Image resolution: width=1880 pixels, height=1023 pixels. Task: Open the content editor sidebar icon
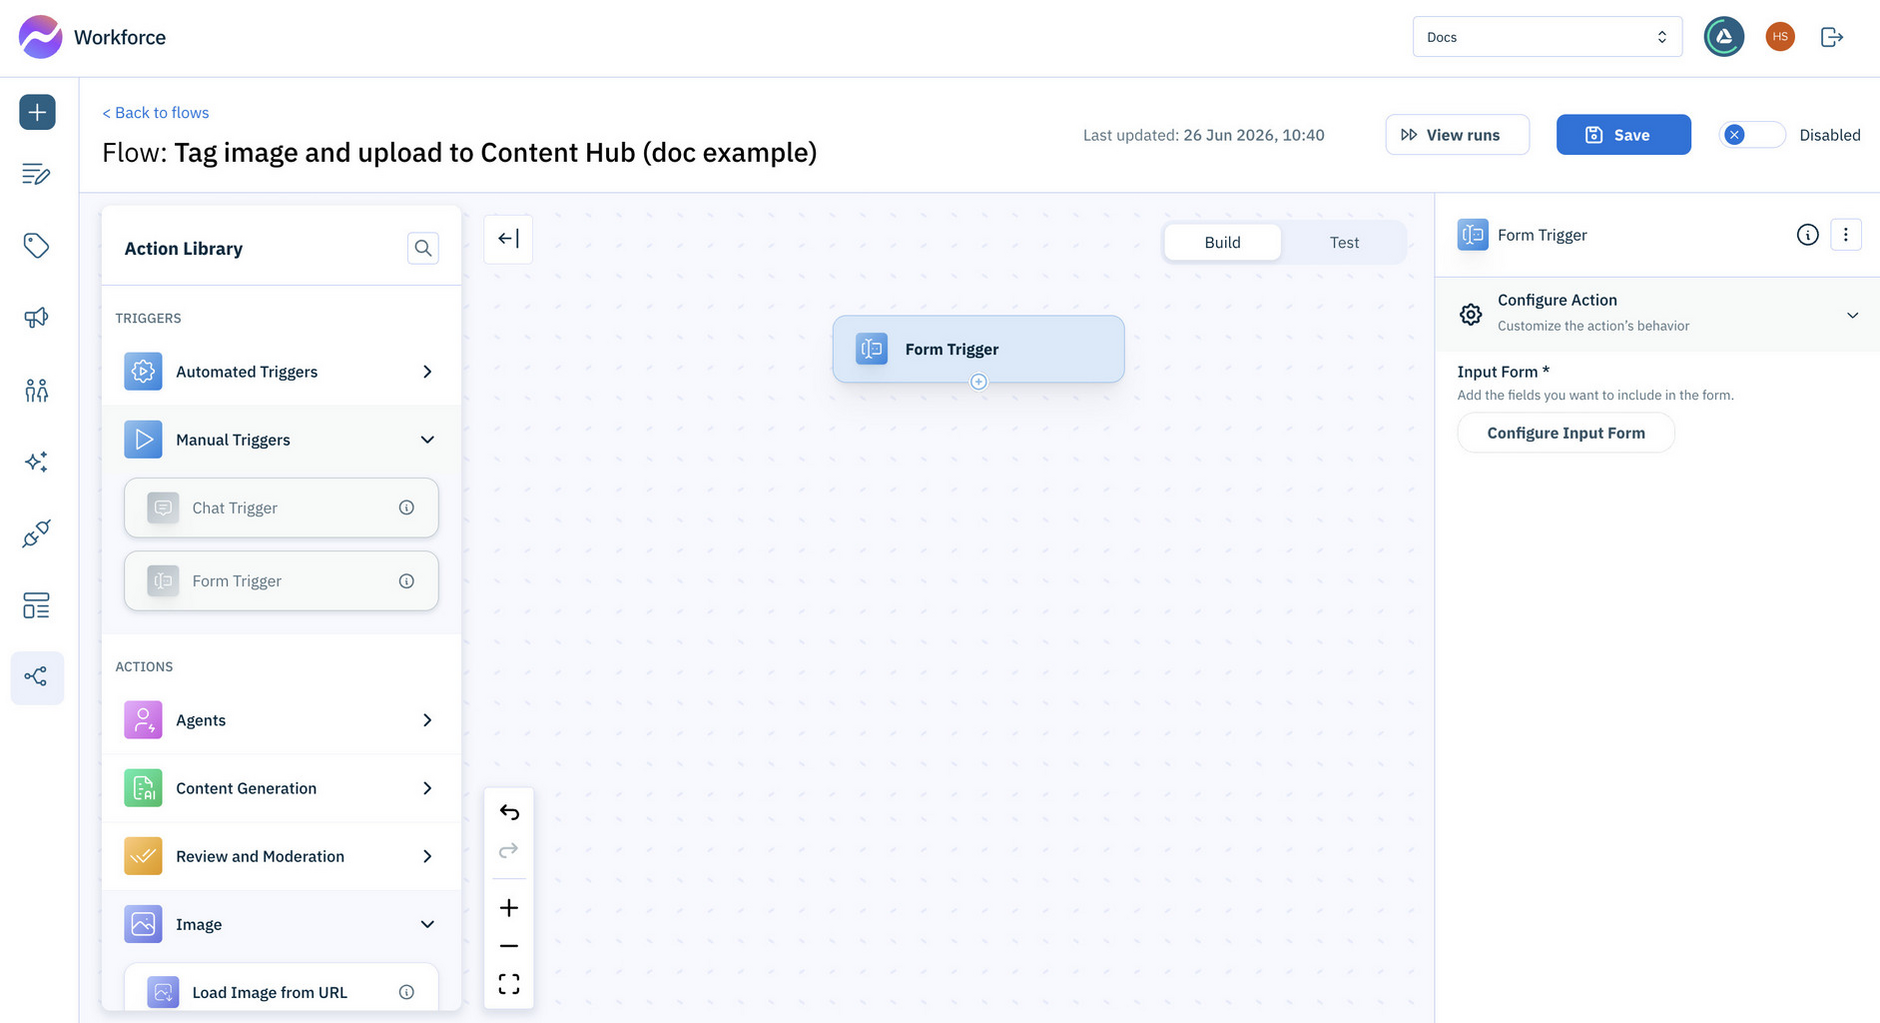click(x=37, y=174)
